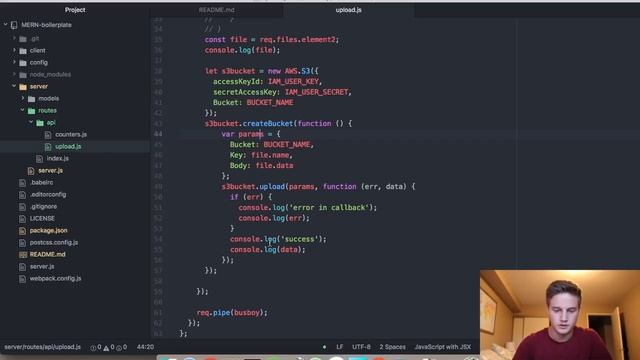Open the .editorconfig file
The width and height of the screenshot is (640, 360).
[x=48, y=194]
